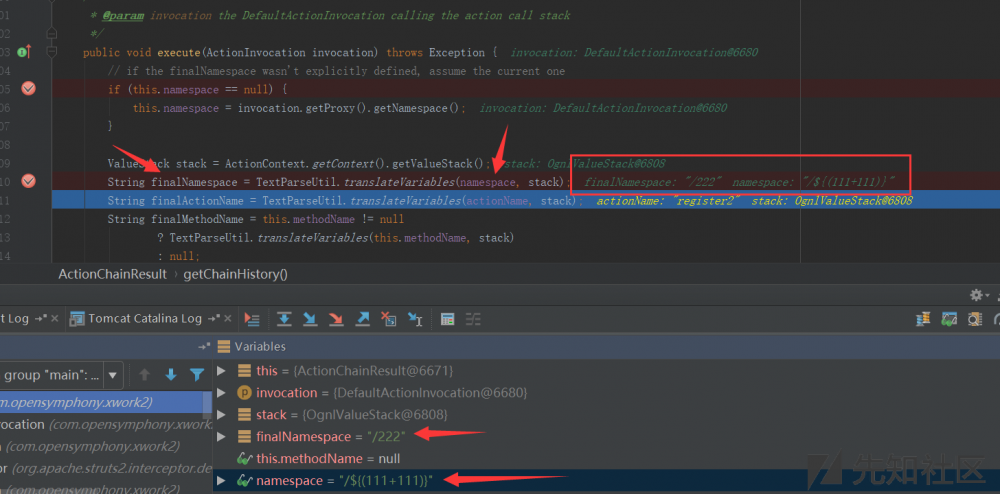1000x494 pixels.
Task: Click frames filter funnel icon
Action: [x=197, y=375]
